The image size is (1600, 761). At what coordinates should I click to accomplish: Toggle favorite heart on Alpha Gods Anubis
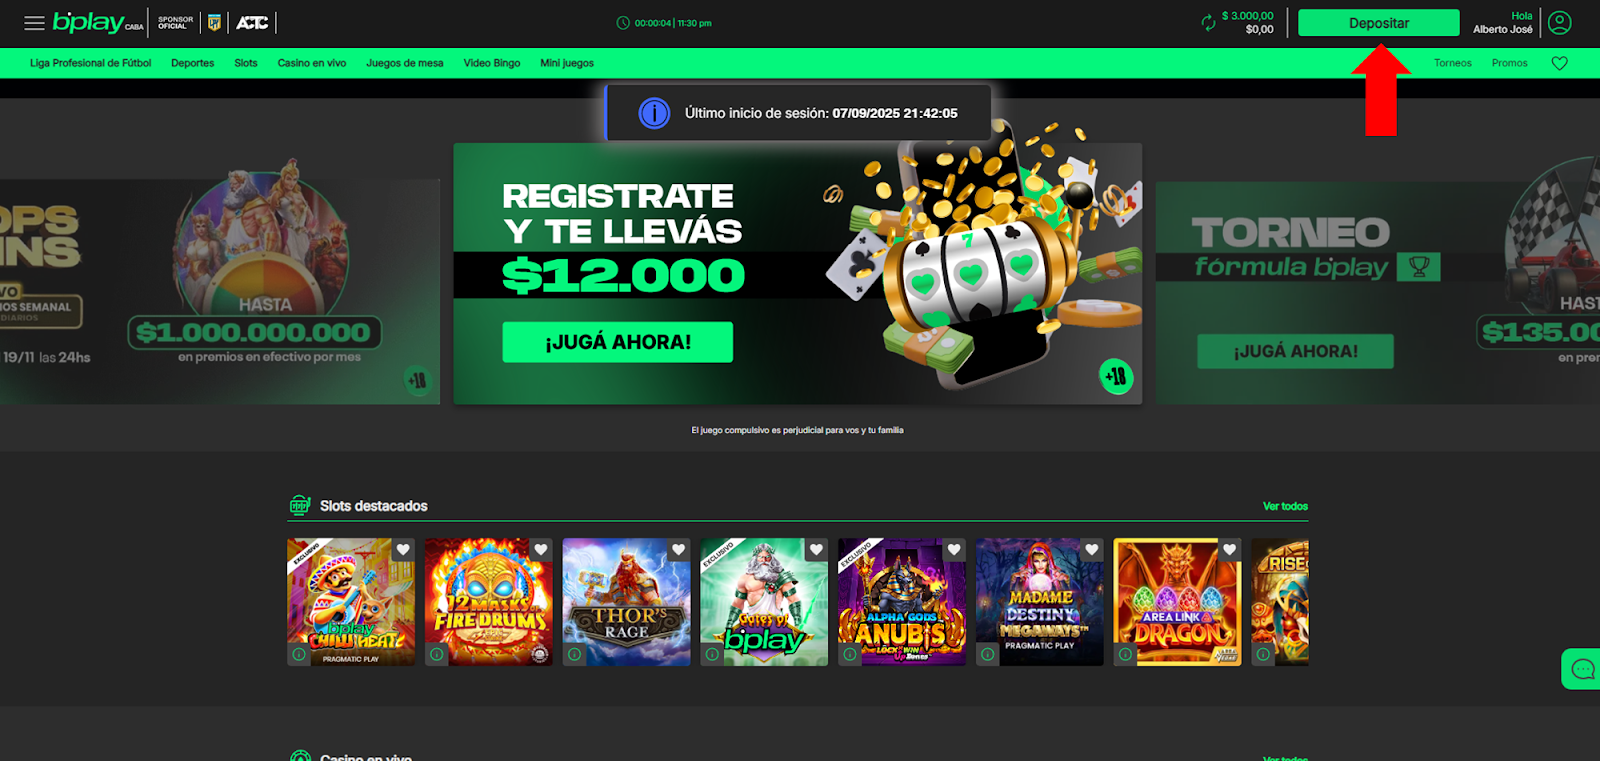[954, 550]
